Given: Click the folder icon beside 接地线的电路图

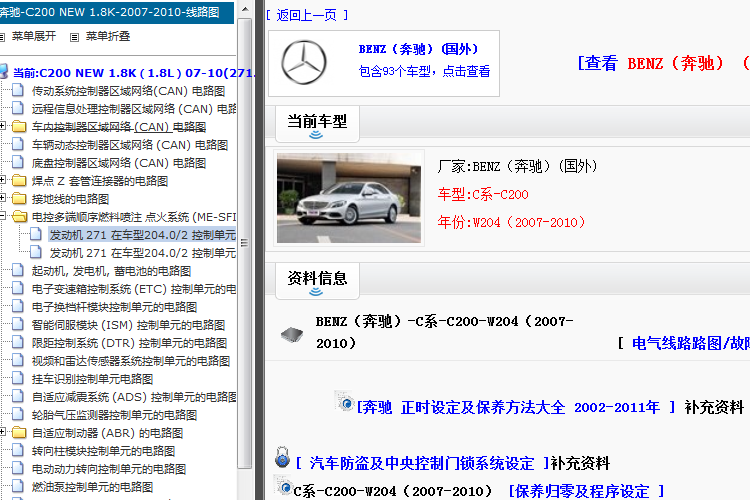Looking at the screenshot, I should 19,198.
